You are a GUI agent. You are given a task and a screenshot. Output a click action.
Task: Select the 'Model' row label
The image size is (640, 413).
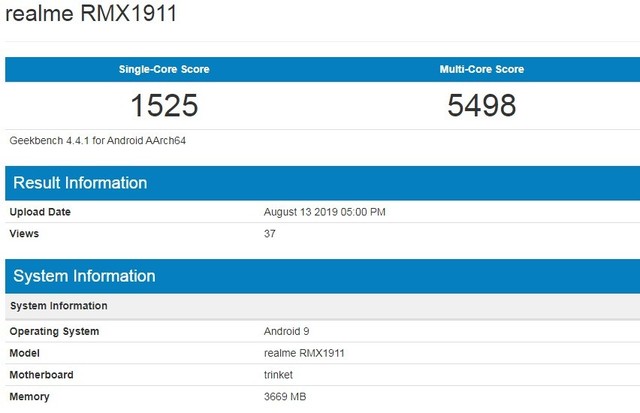pos(24,353)
